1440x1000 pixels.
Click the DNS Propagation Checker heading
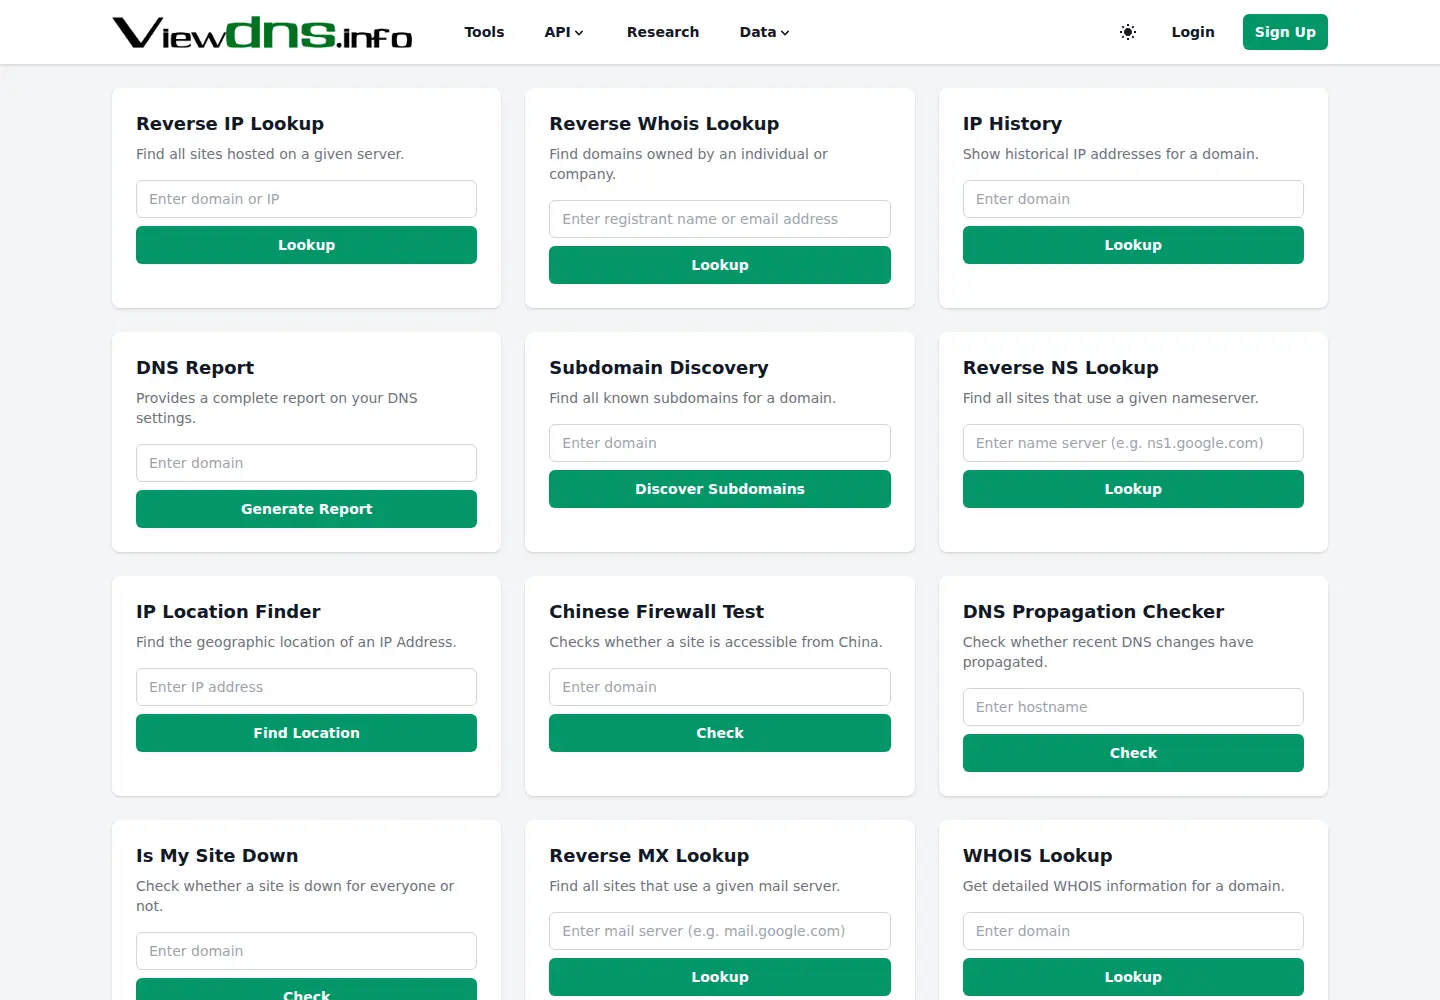pos(1093,612)
